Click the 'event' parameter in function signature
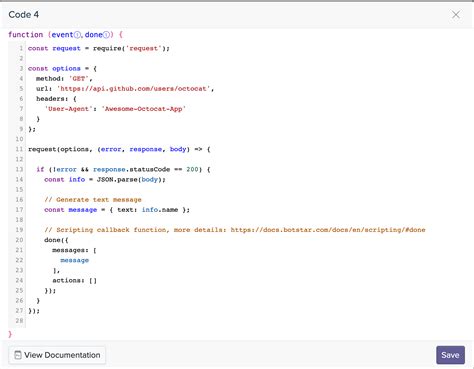The image size is (474, 369). 62,35
